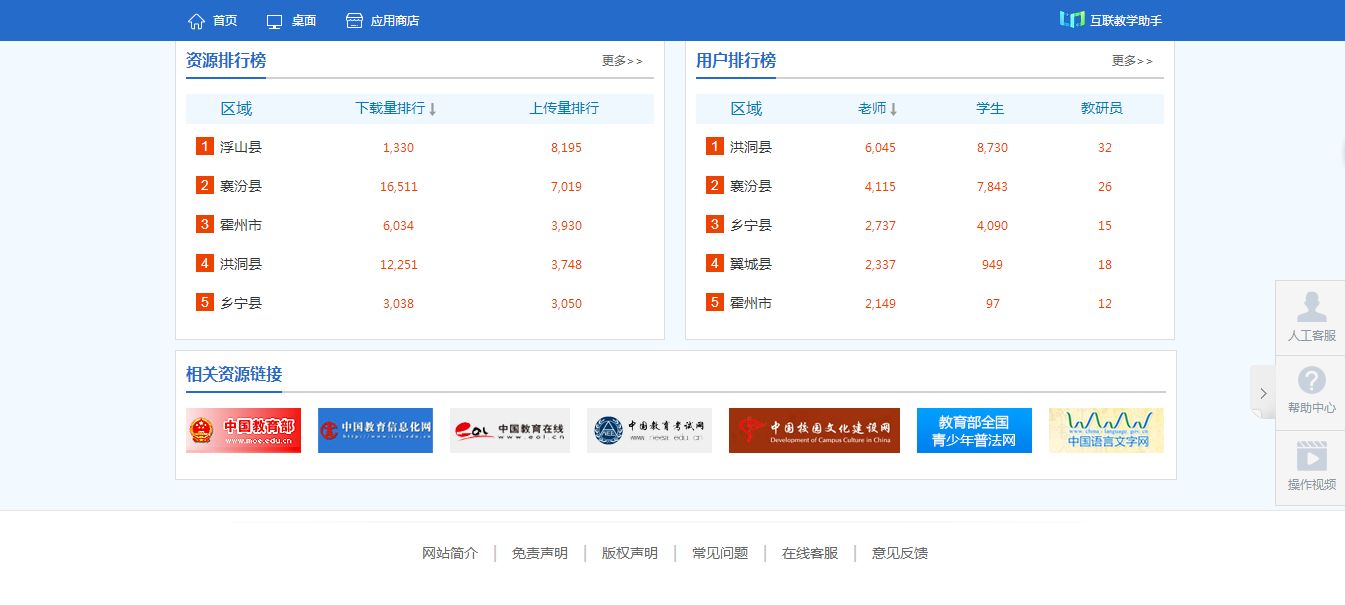
Task: Open the 教育部全国青少年普法网 banner
Action: coord(974,430)
